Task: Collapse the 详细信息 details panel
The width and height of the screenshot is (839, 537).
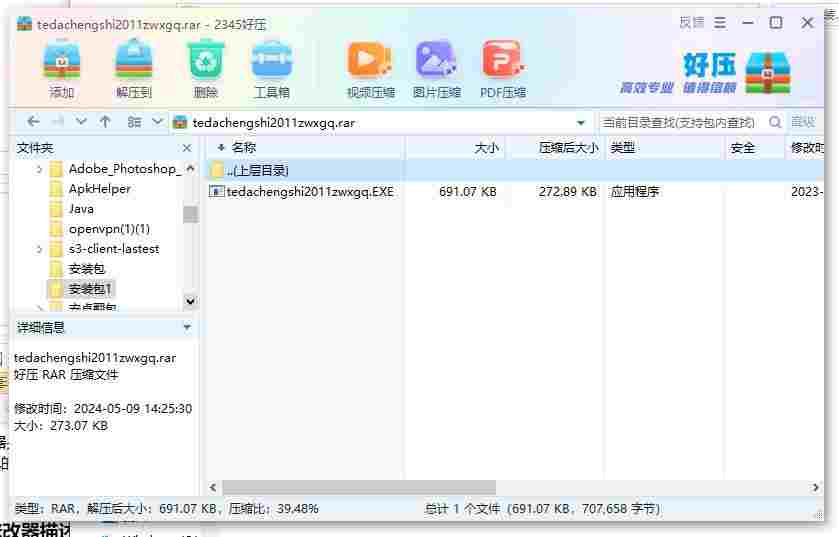Action: (x=187, y=327)
